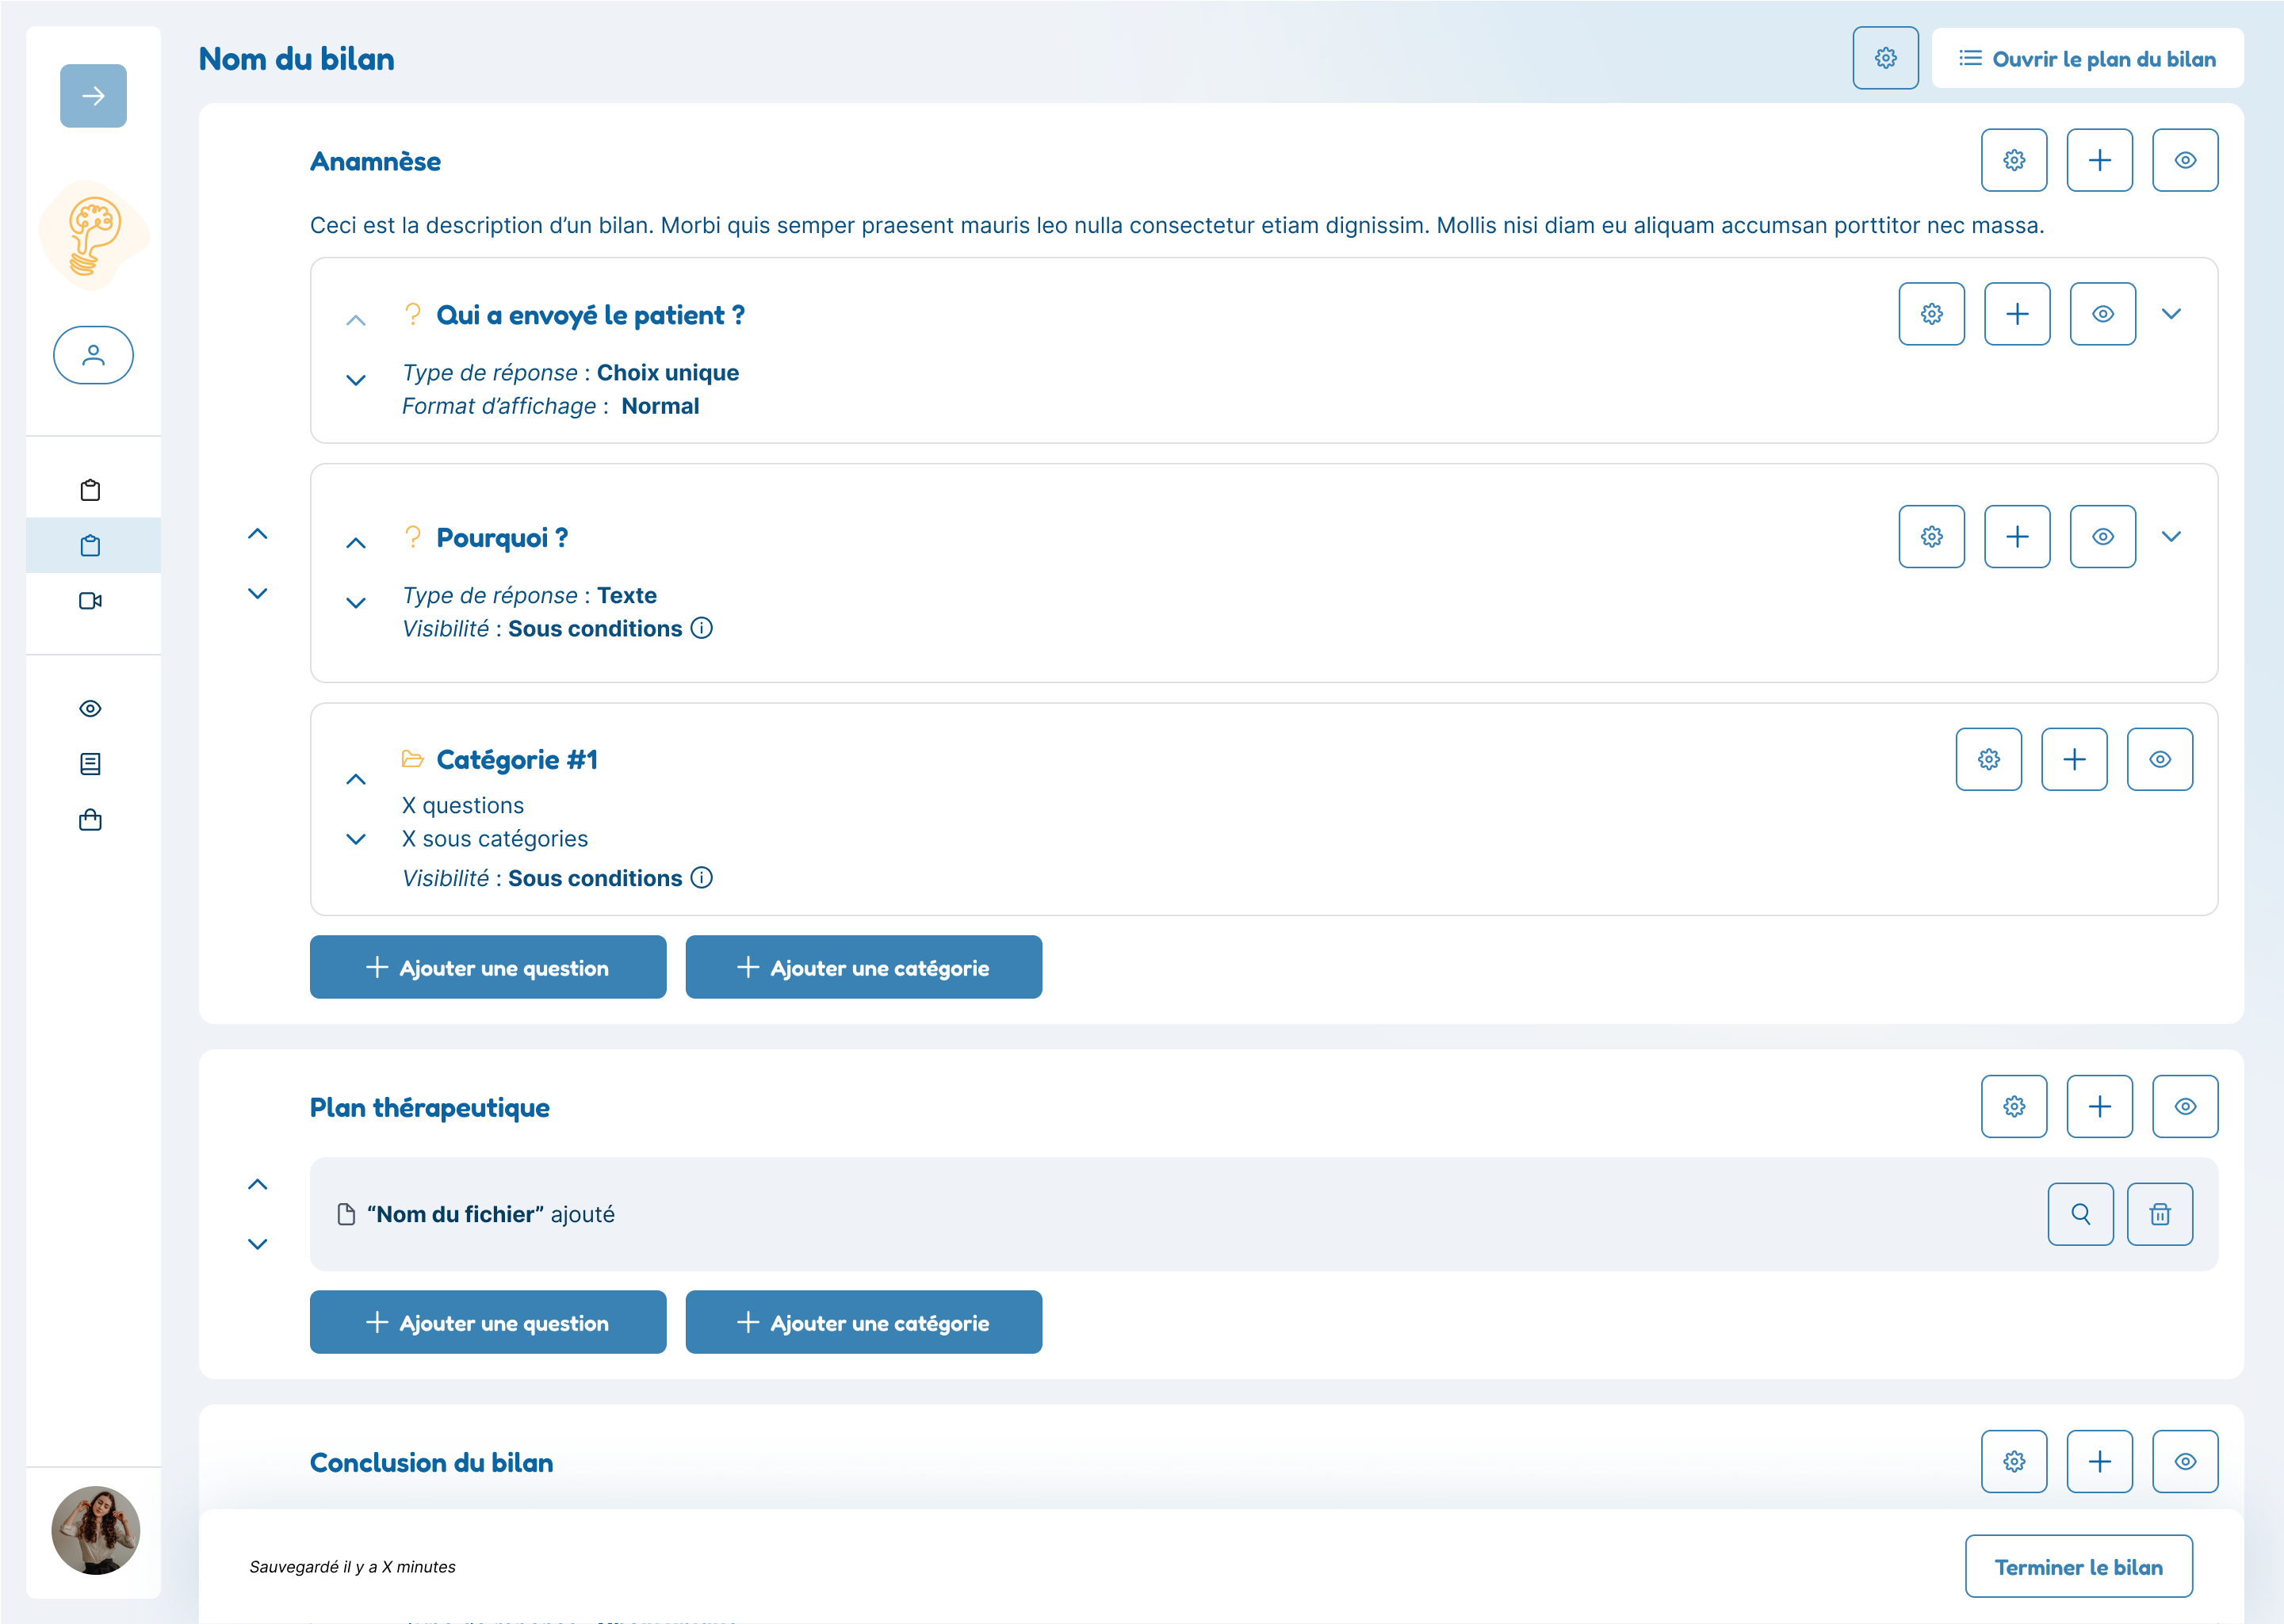Open the user profile icon in sidebar
The height and width of the screenshot is (1624, 2284).
click(x=93, y=355)
